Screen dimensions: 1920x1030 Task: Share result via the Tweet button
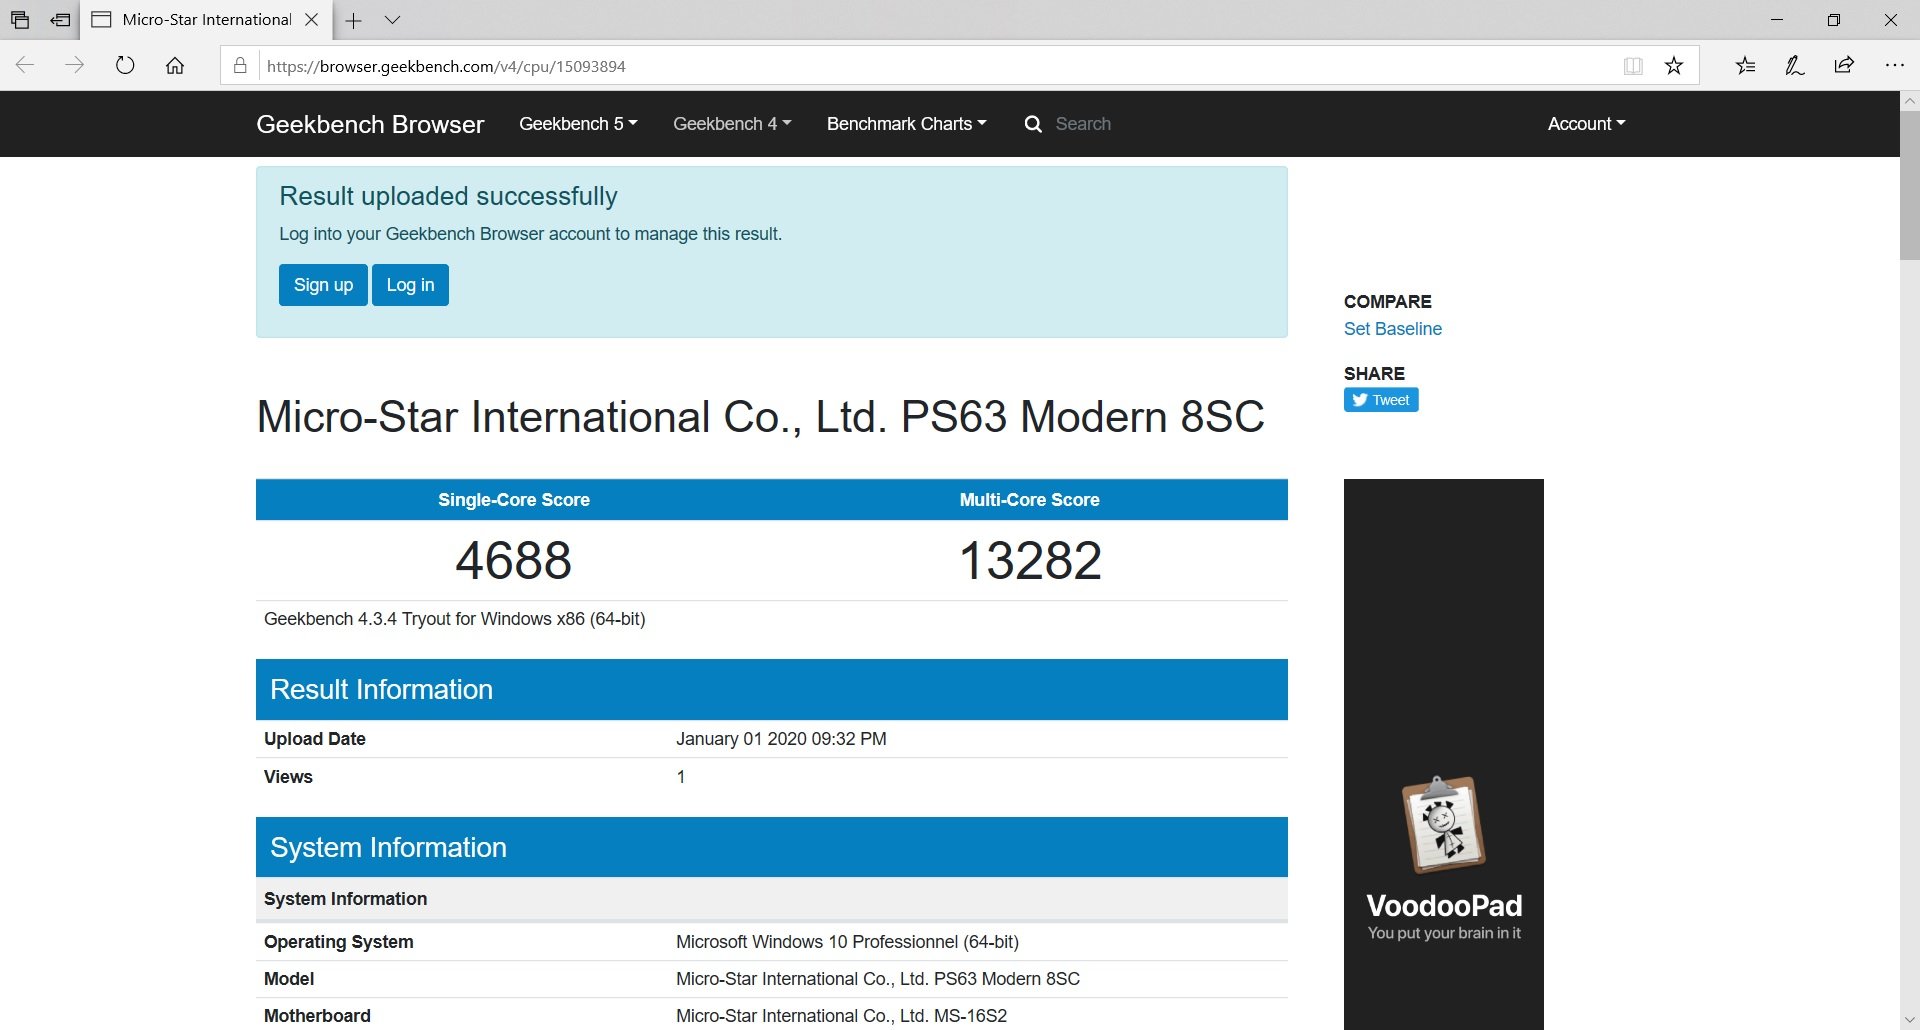pyautogui.click(x=1381, y=400)
